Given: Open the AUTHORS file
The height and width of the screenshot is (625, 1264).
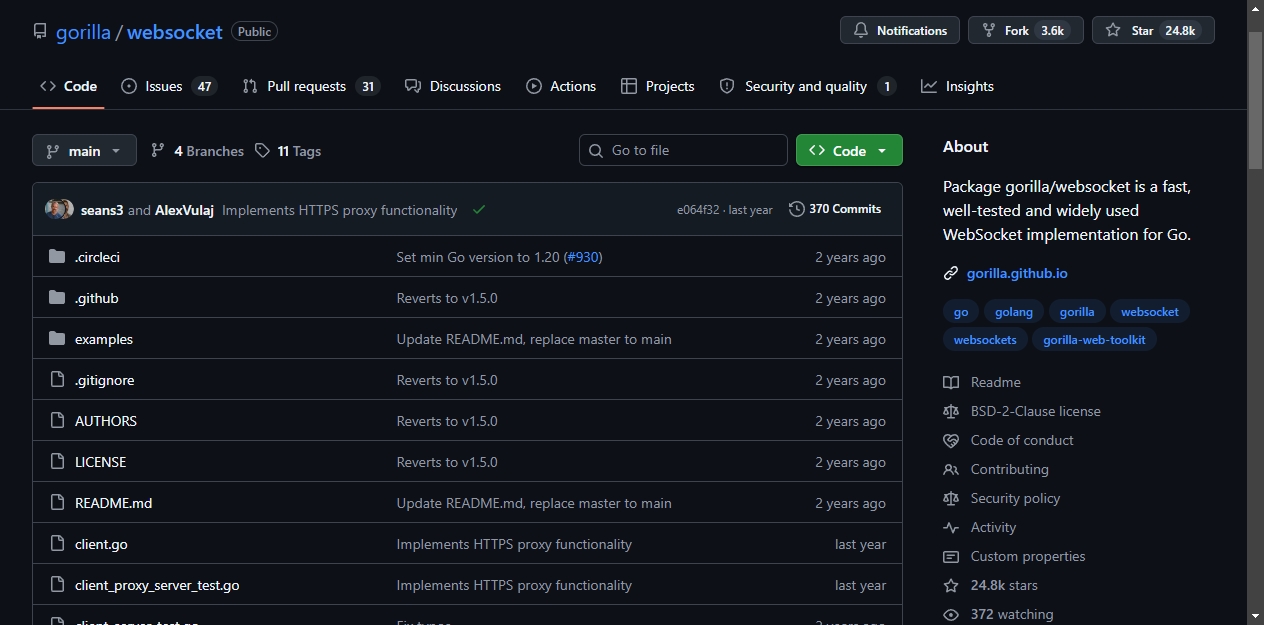Looking at the screenshot, I should (106, 421).
